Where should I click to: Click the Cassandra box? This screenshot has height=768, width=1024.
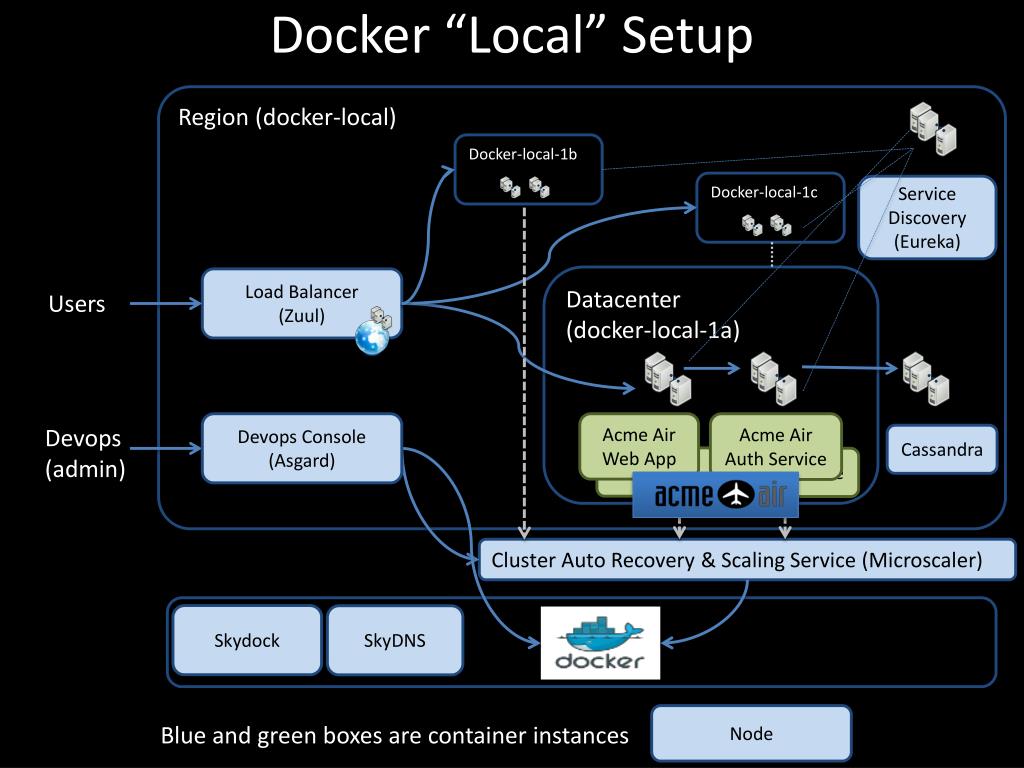tap(942, 449)
